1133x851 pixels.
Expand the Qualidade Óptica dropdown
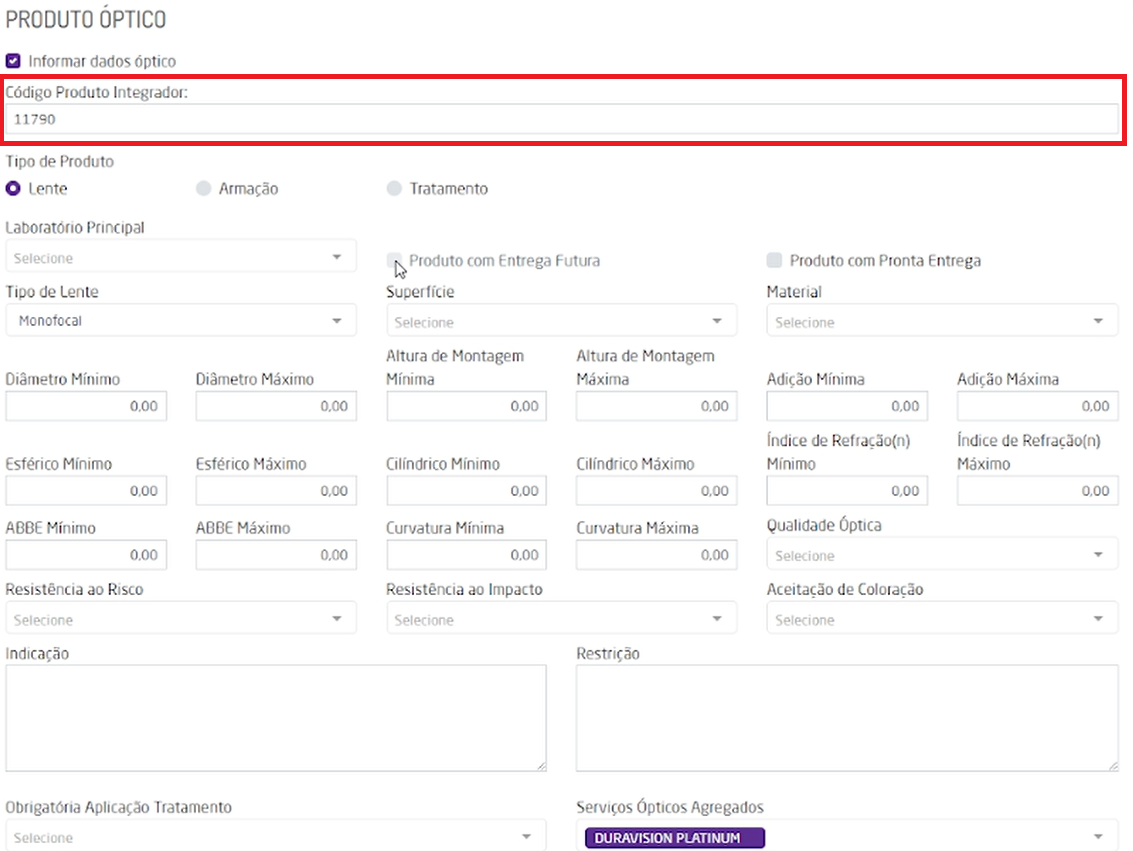pos(942,555)
